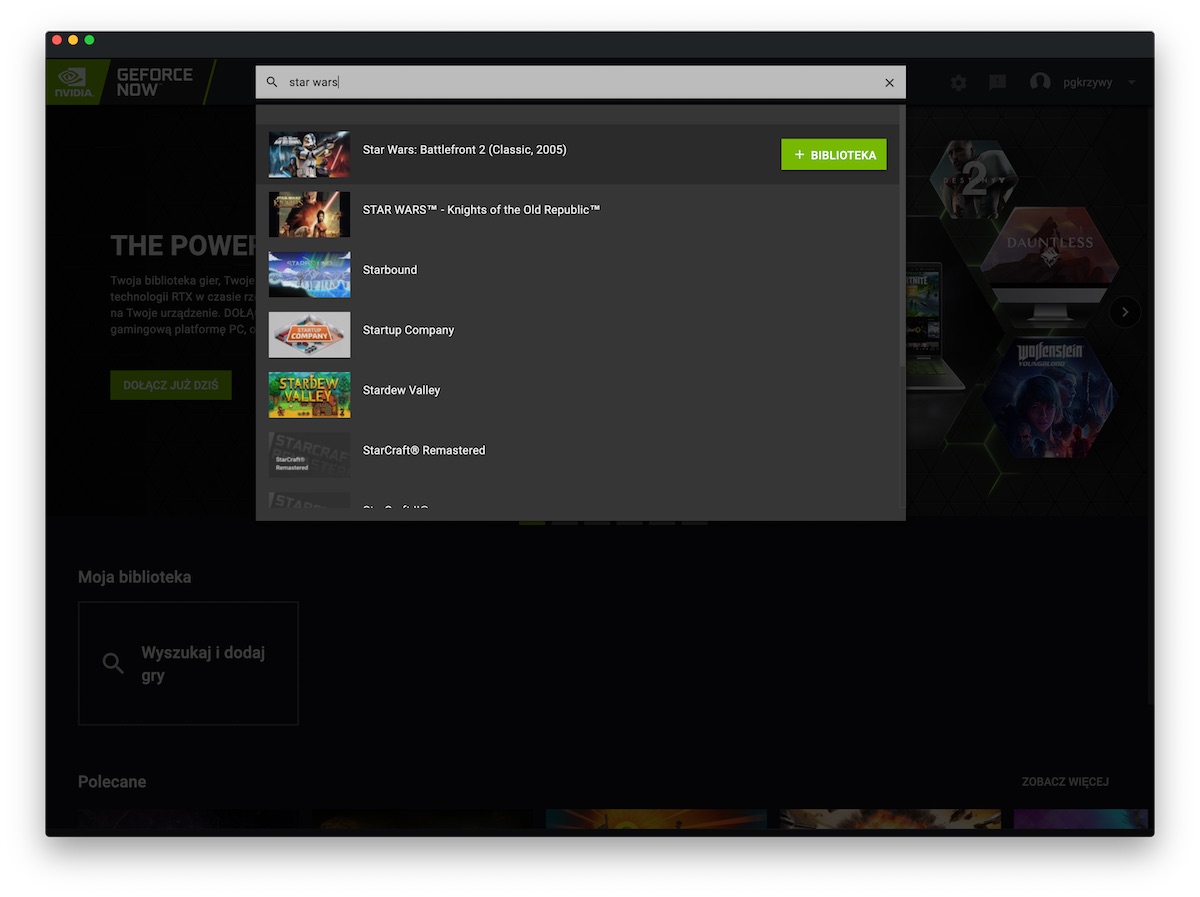Click the macOS yellow minimize button
Viewport: 1200px width, 897px height.
pyautogui.click(x=73, y=40)
